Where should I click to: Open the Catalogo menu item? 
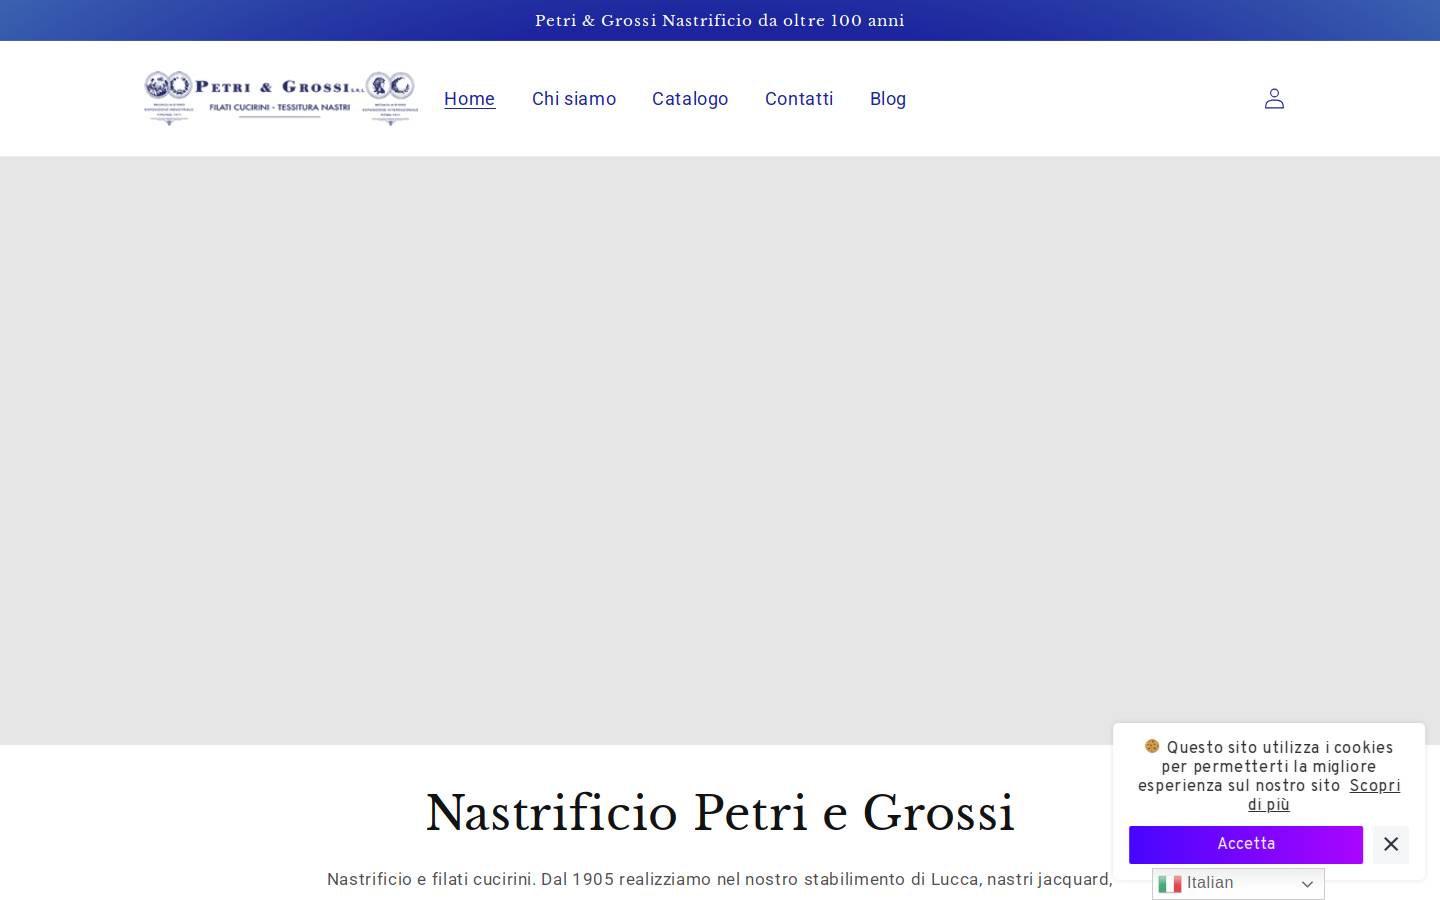690,98
